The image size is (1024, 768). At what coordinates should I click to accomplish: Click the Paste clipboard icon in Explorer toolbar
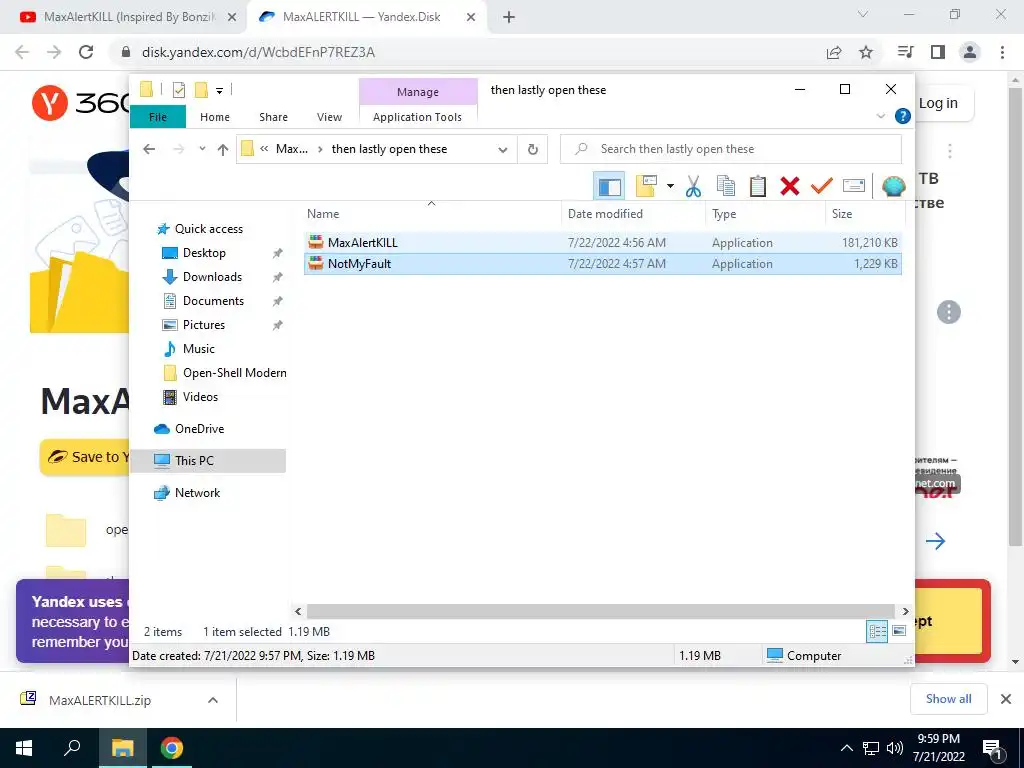click(x=758, y=186)
